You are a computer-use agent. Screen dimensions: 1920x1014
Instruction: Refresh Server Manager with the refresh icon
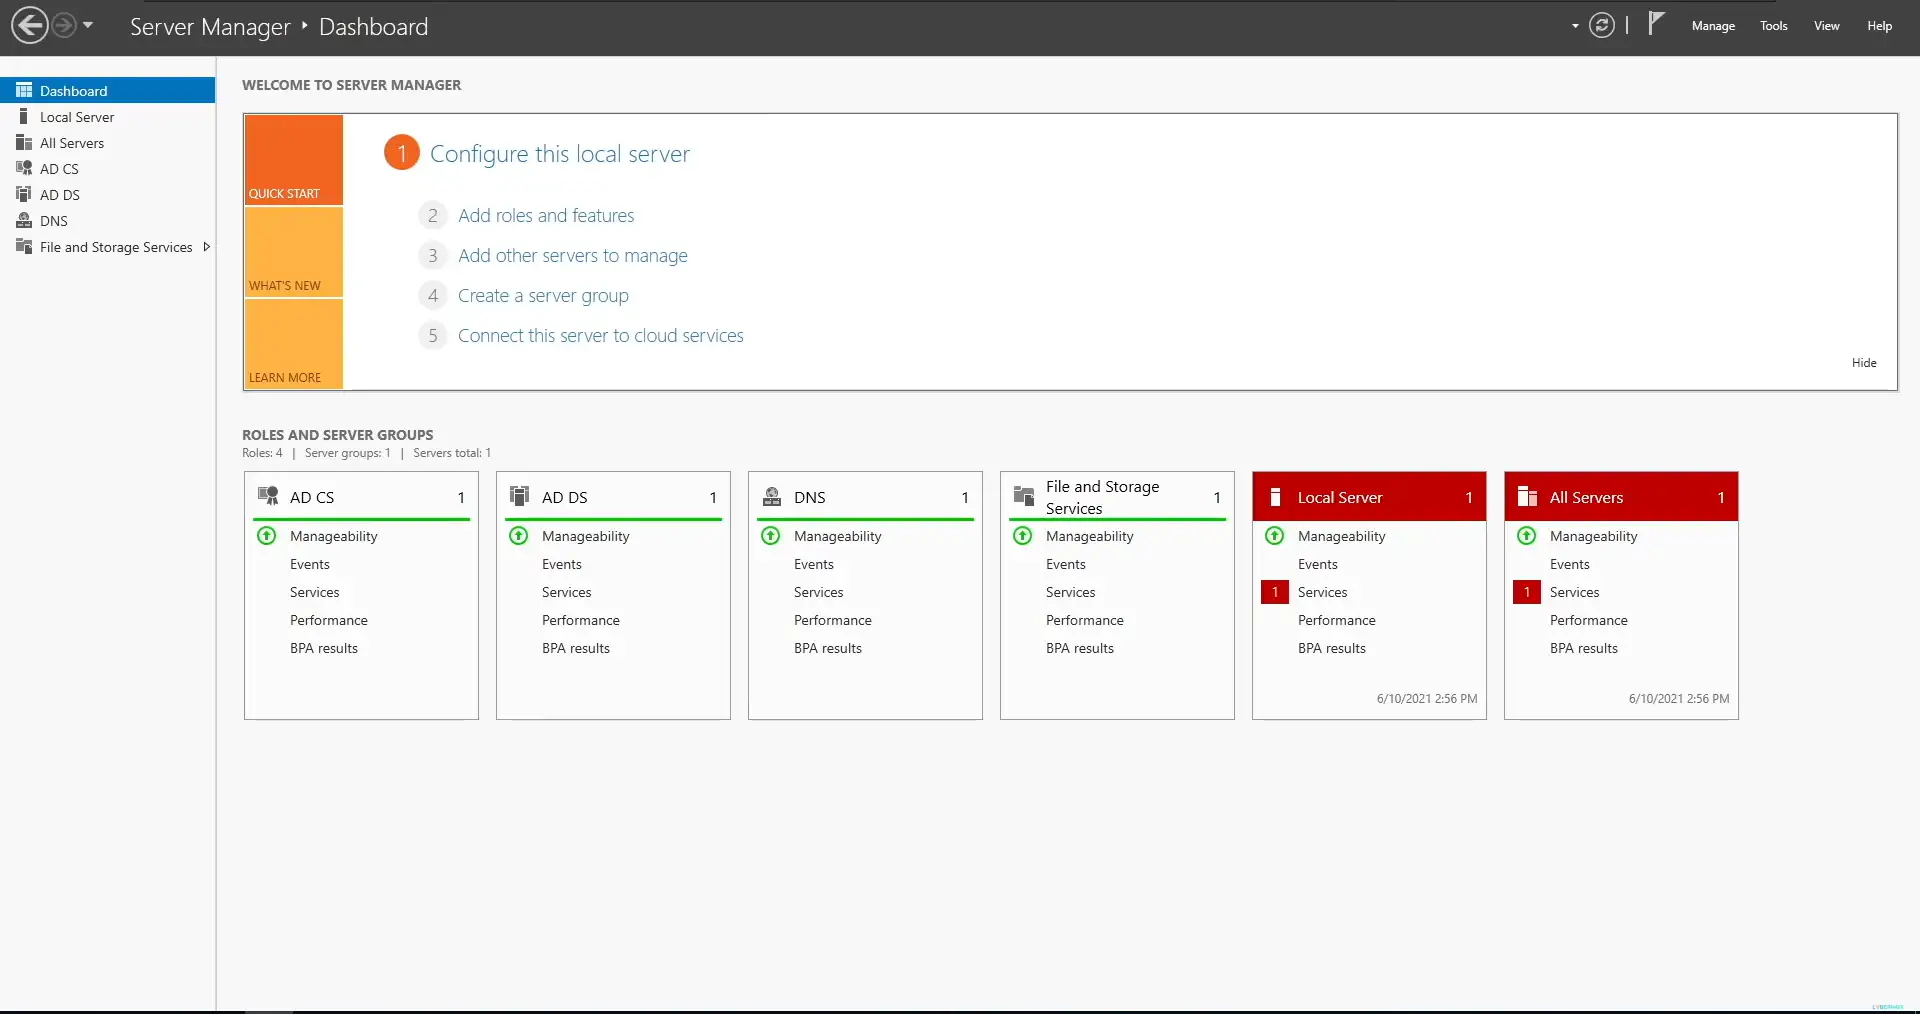(1602, 25)
